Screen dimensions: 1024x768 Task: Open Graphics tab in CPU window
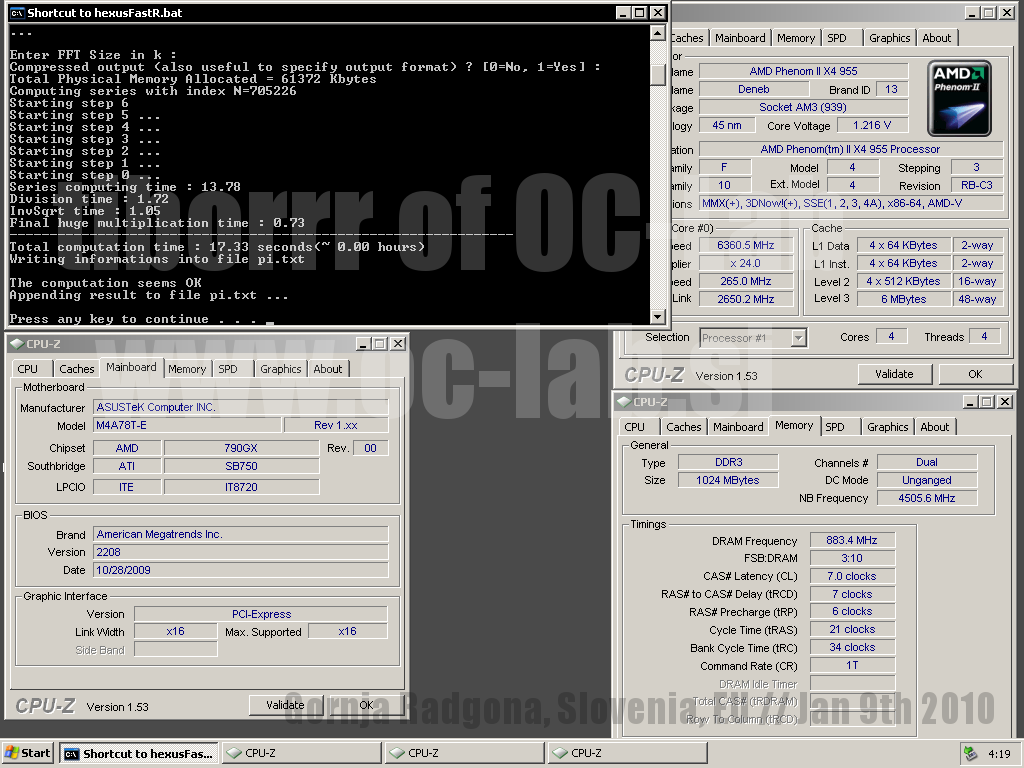pyautogui.click(x=889, y=38)
